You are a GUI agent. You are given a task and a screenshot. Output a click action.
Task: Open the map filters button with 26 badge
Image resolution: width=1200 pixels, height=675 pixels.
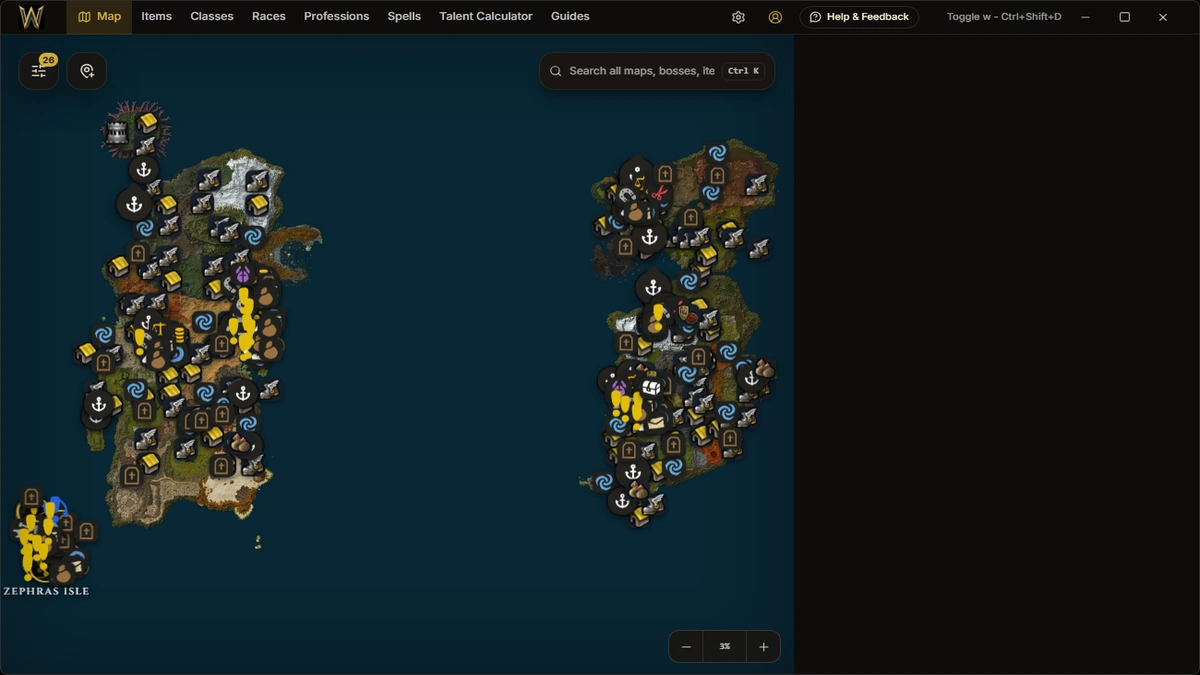38,71
